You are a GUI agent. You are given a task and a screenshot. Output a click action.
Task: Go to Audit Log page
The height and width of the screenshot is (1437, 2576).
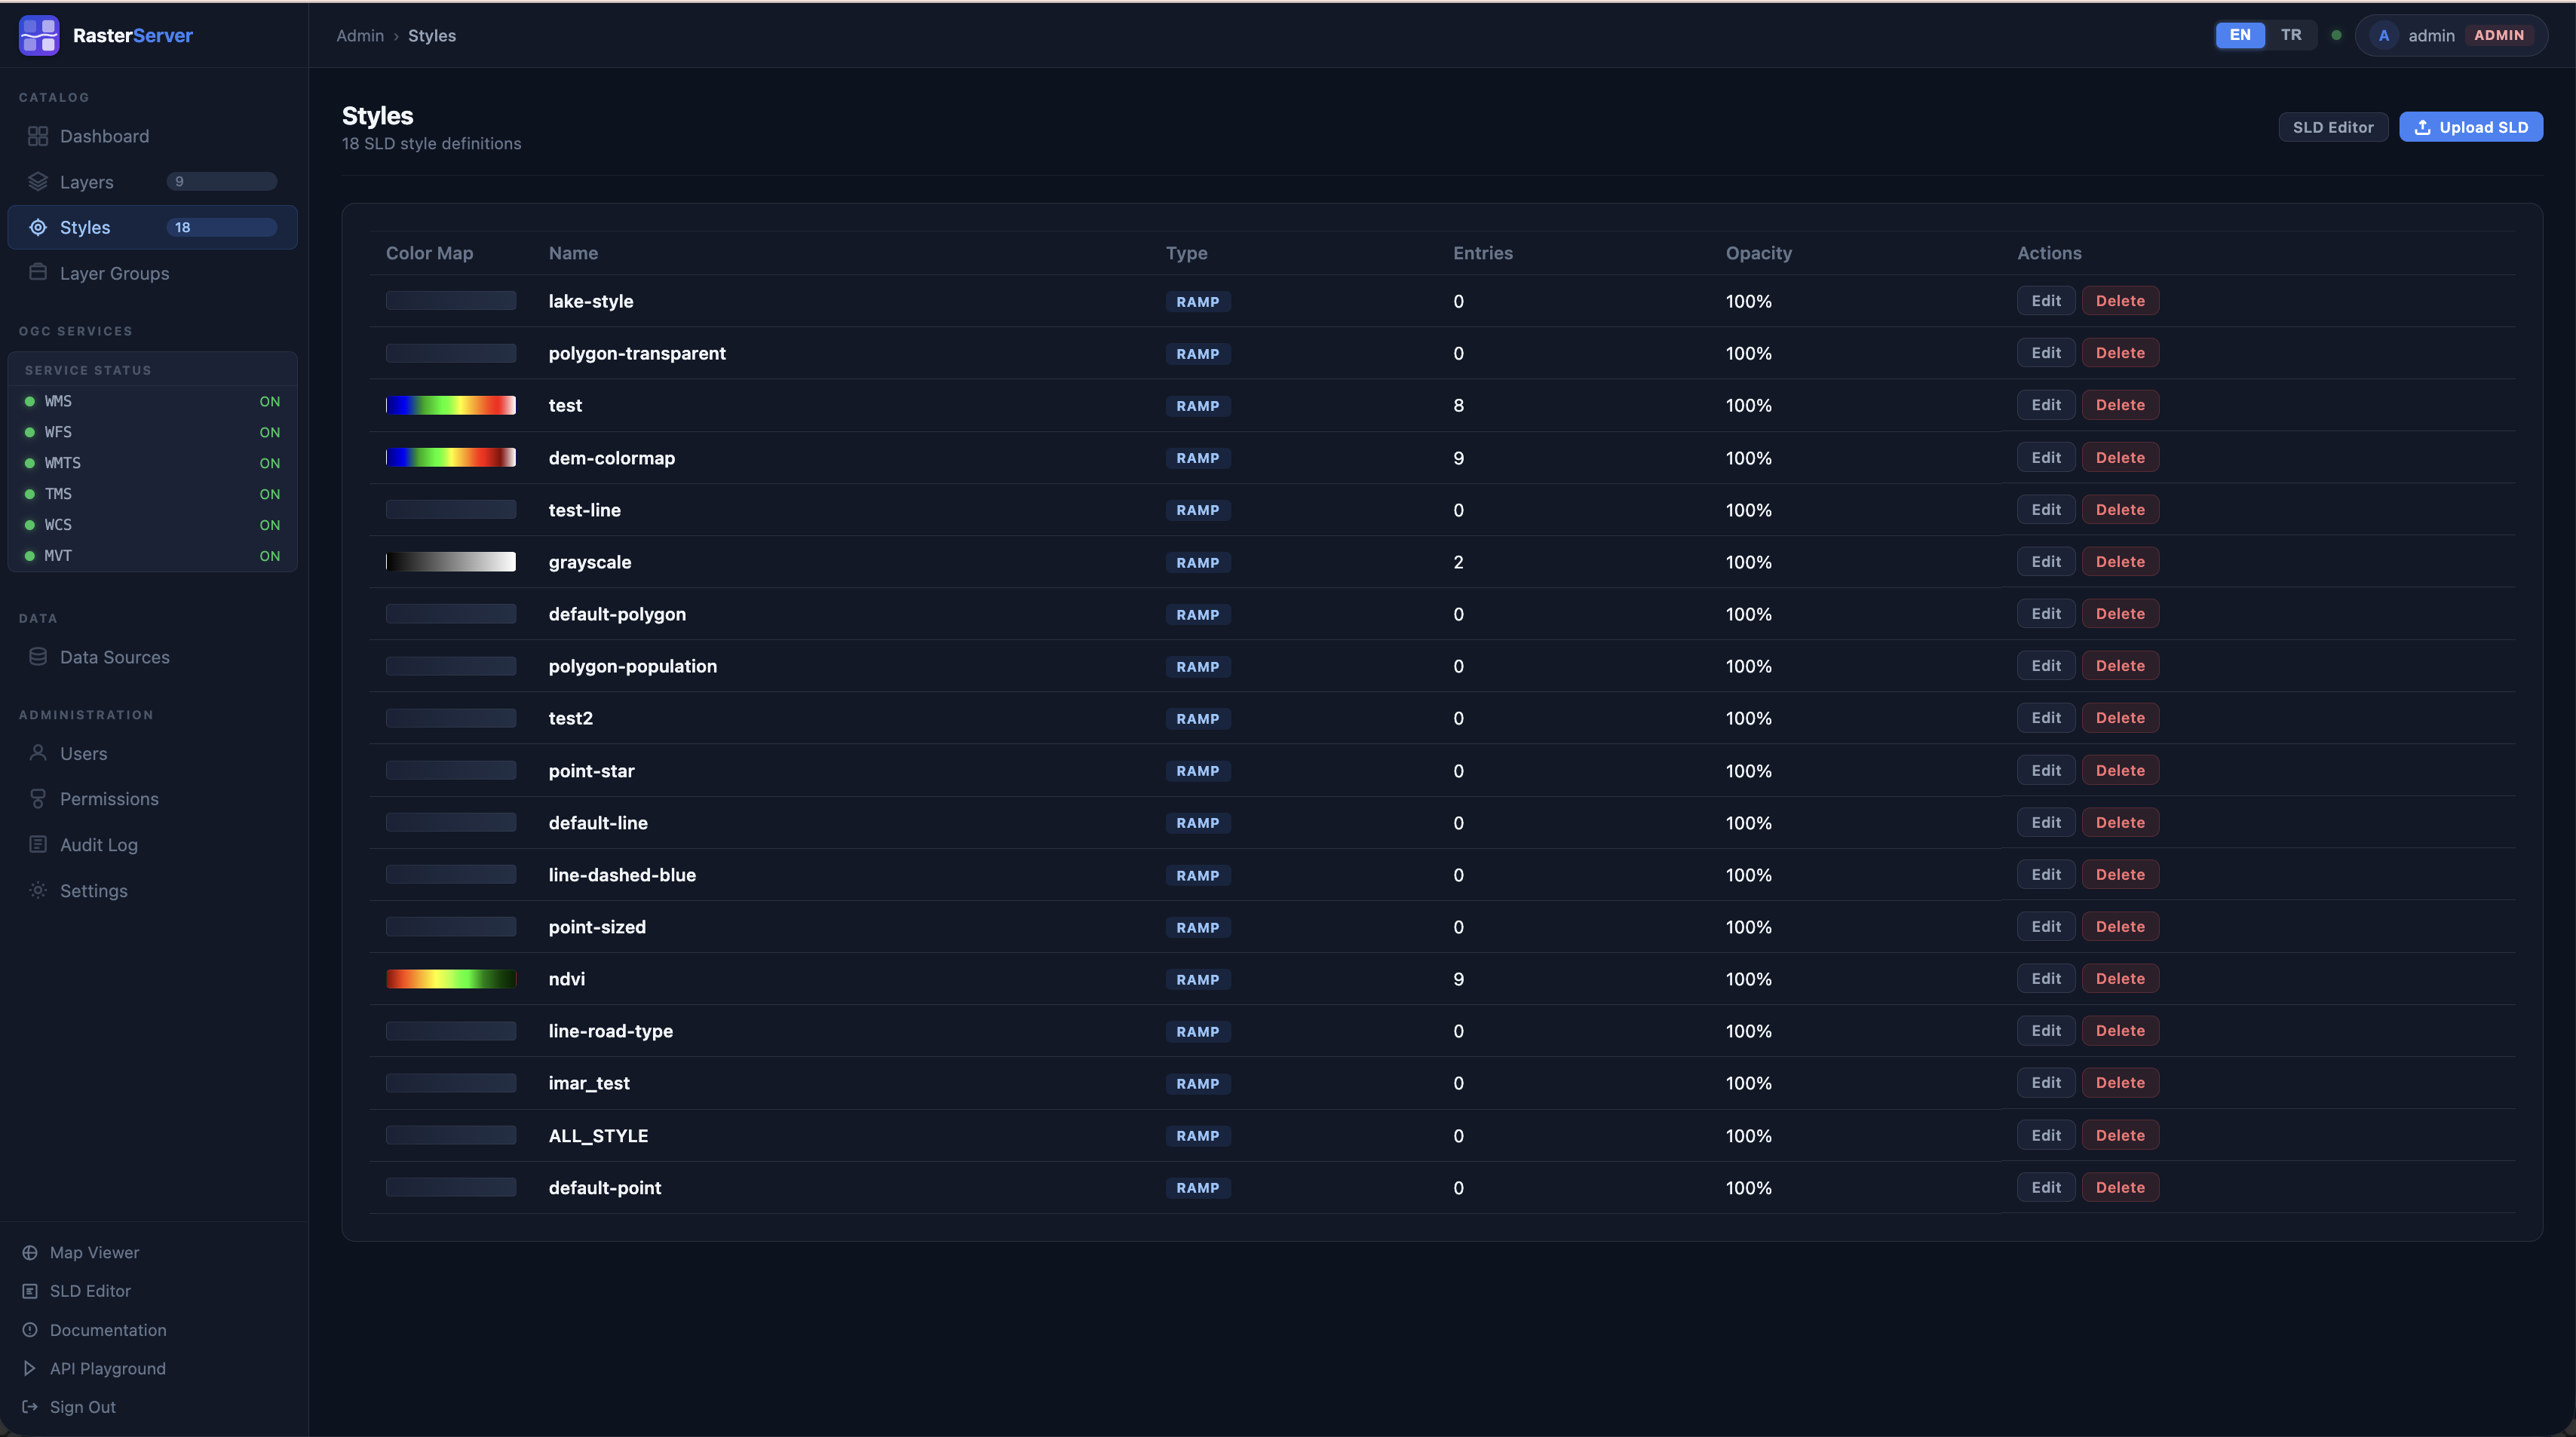pyautogui.click(x=99, y=845)
